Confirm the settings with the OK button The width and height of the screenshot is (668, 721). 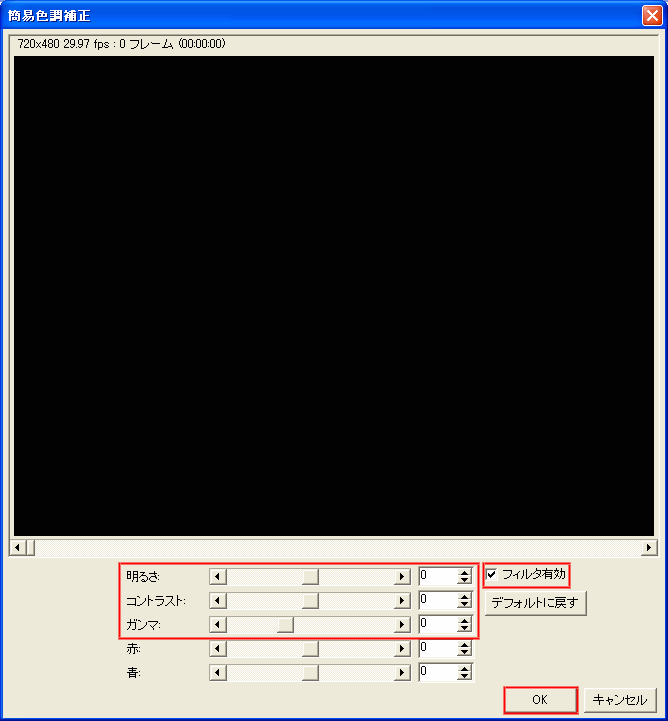click(540, 699)
